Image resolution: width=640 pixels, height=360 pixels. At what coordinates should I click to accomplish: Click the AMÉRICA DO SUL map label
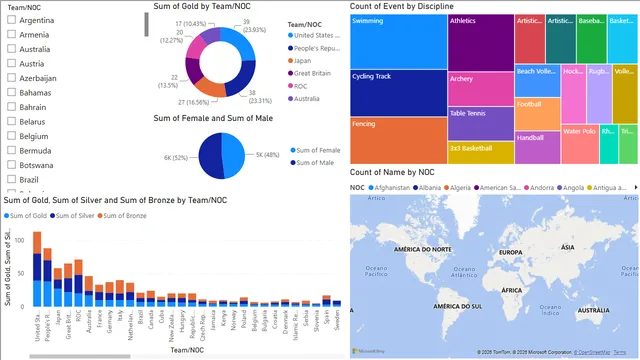click(x=458, y=306)
